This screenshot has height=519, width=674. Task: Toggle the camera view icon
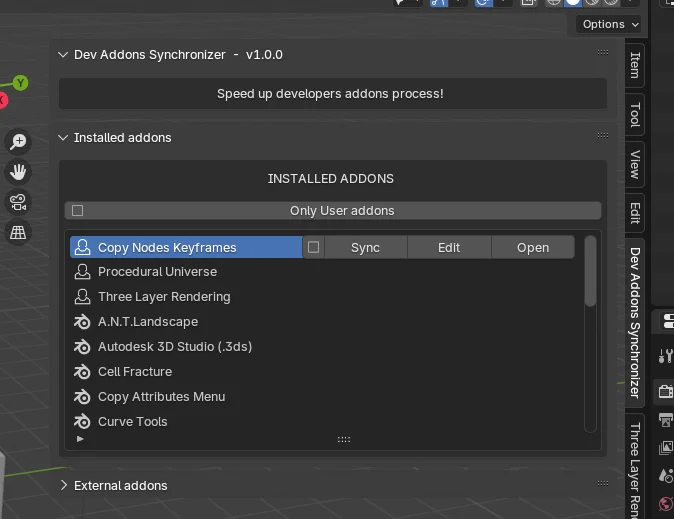click(18, 202)
